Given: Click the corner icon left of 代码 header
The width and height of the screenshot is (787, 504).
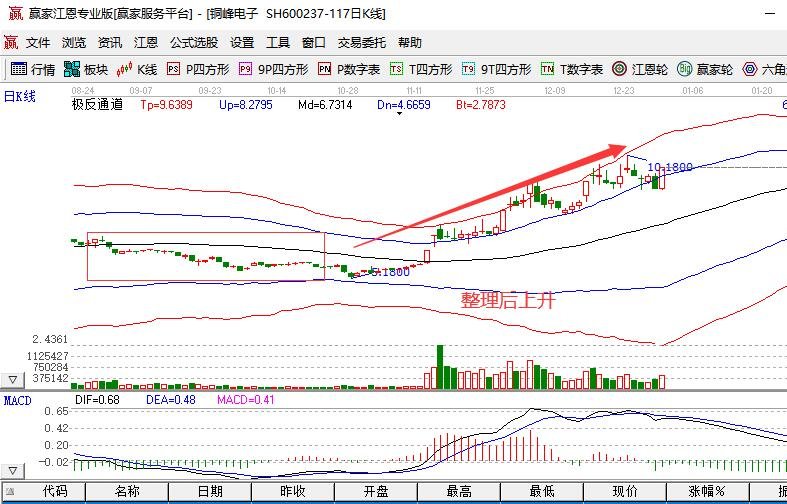Looking at the screenshot, I should (x=10, y=491).
